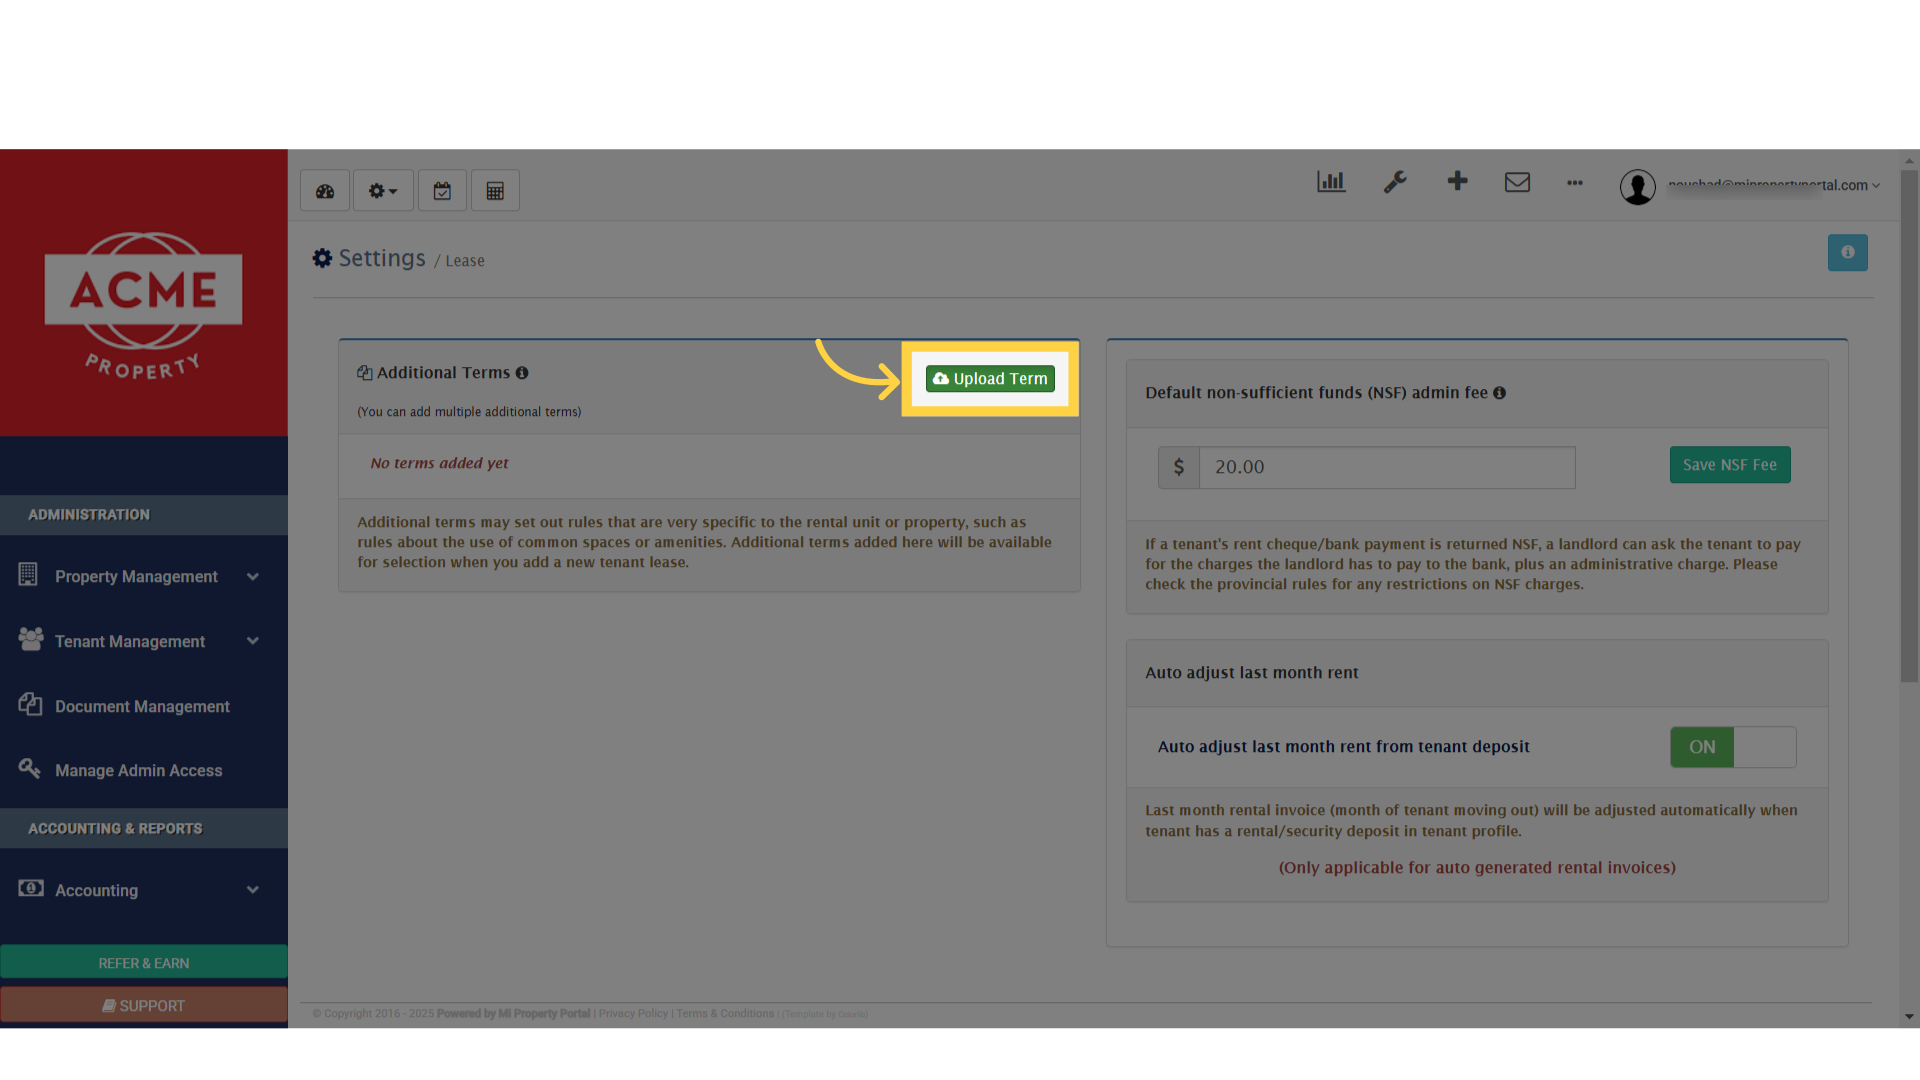Click the dollar sign input prefix

coord(1179,467)
